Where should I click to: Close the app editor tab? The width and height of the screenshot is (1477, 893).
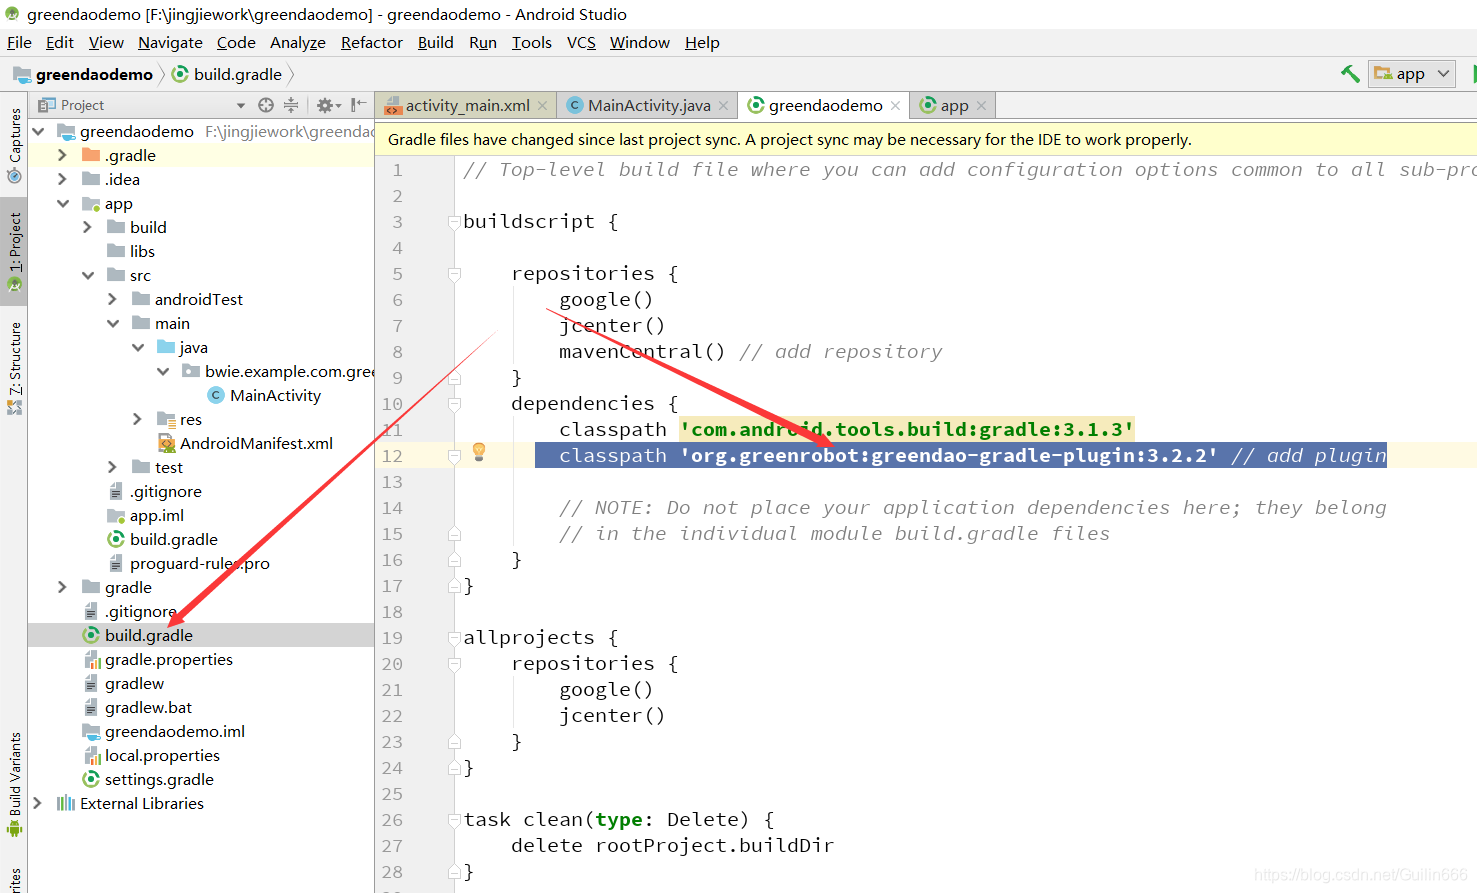[981, 105]
